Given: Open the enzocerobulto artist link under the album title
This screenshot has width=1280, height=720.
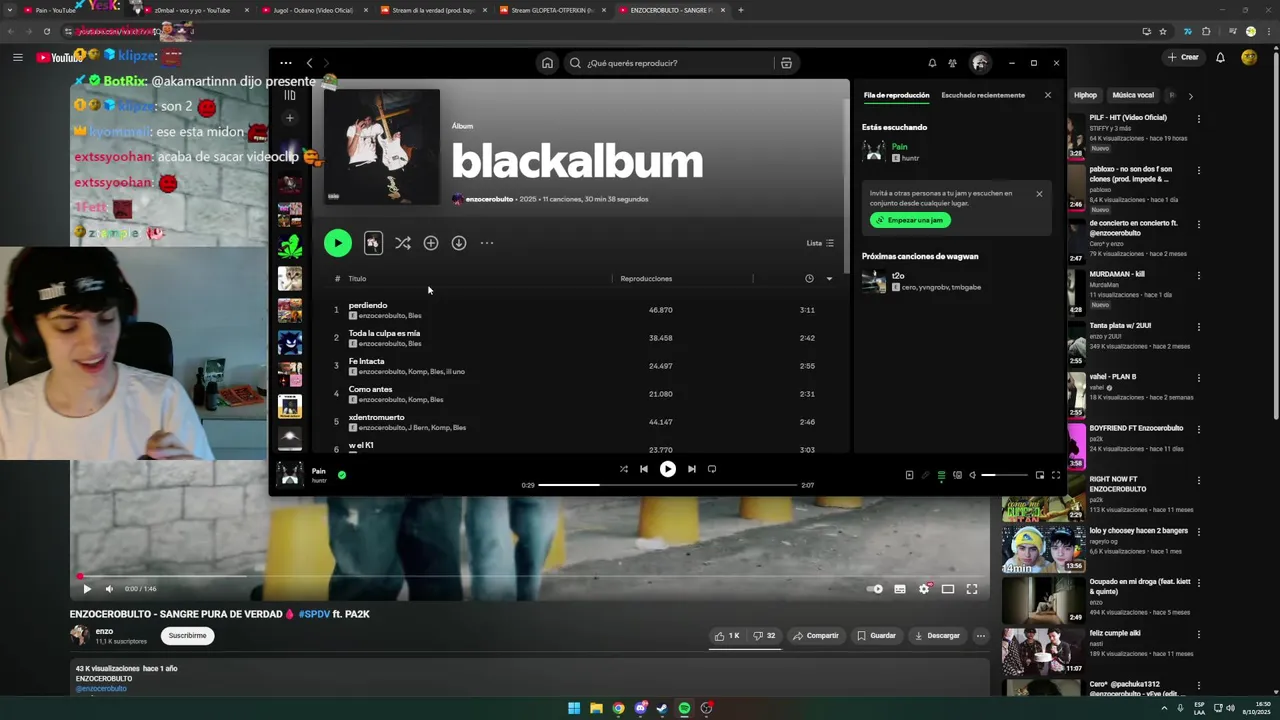Looking at the screenshot, I should tap(489, 199).
